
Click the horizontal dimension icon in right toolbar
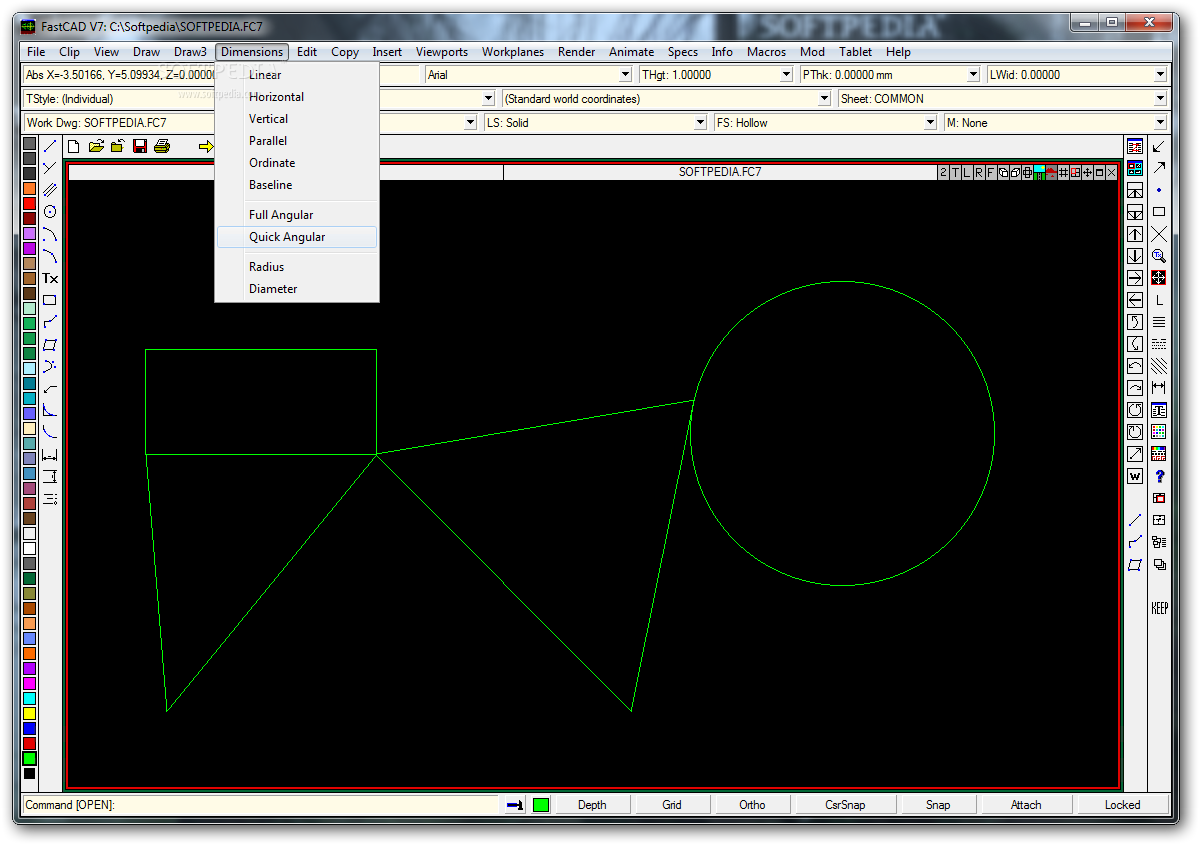(1159, 388)
